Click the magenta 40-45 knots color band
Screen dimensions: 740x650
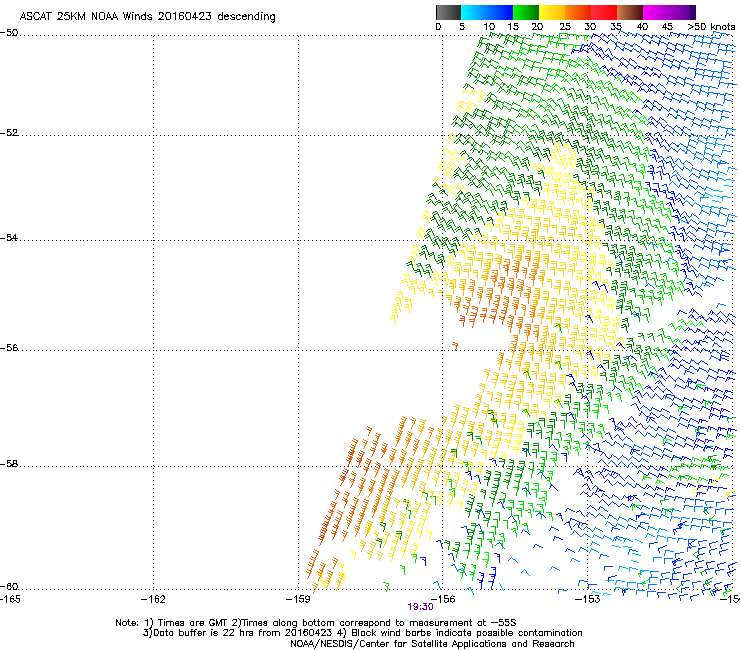[656, 12]
